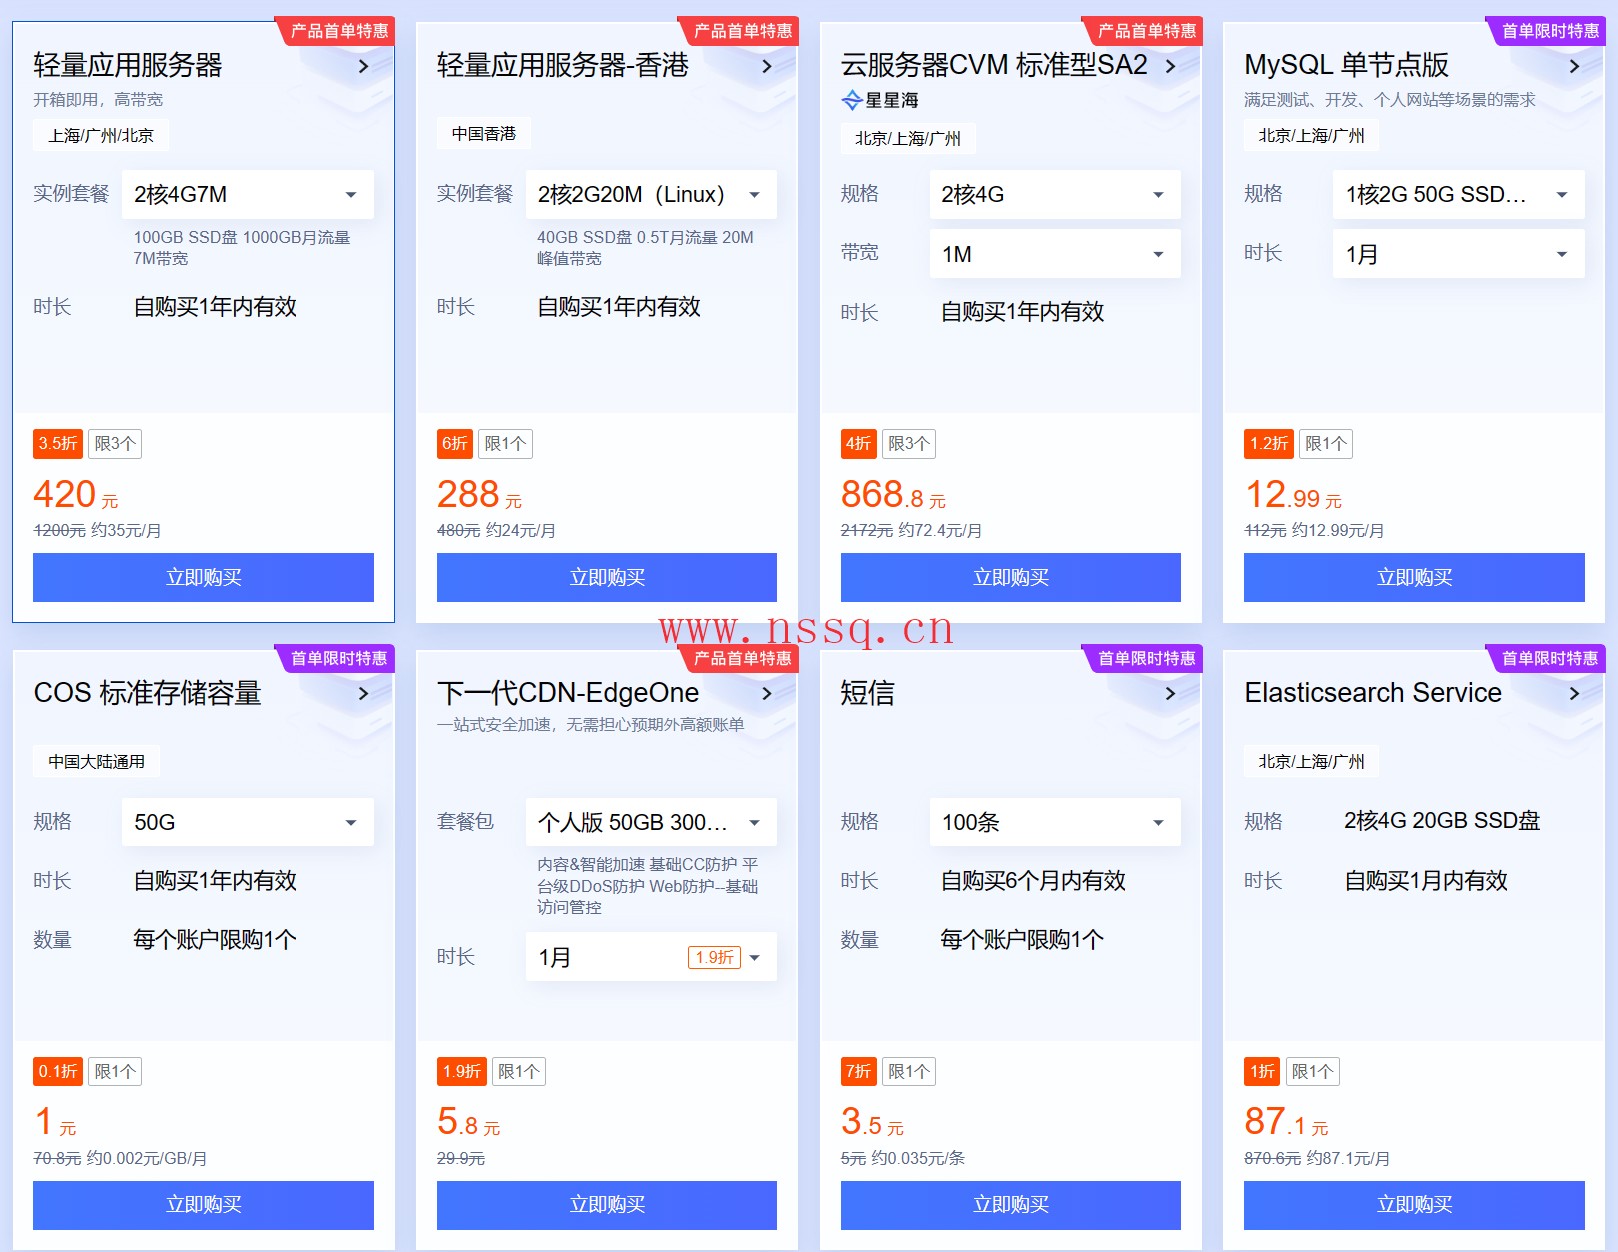
Task: Click 云服务器CVM 标准型SA2 title
Action: 994,65
